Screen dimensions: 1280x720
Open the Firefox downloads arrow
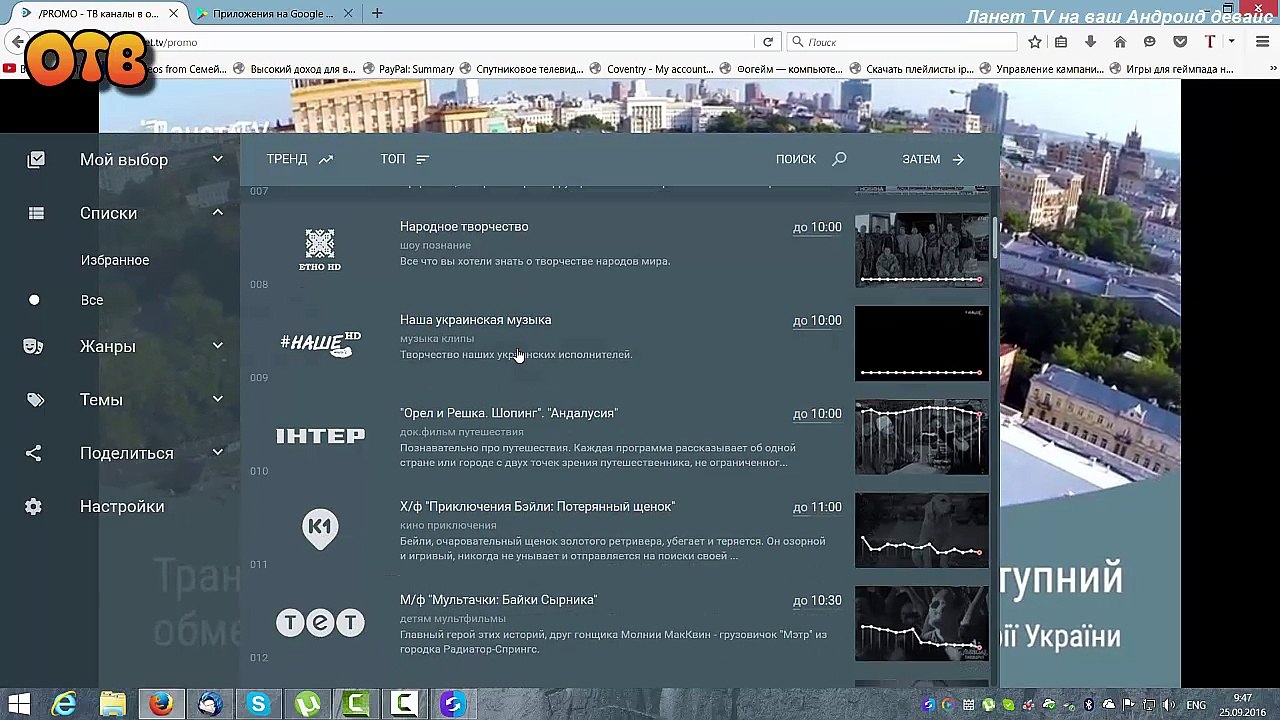tap(1091, 42)
